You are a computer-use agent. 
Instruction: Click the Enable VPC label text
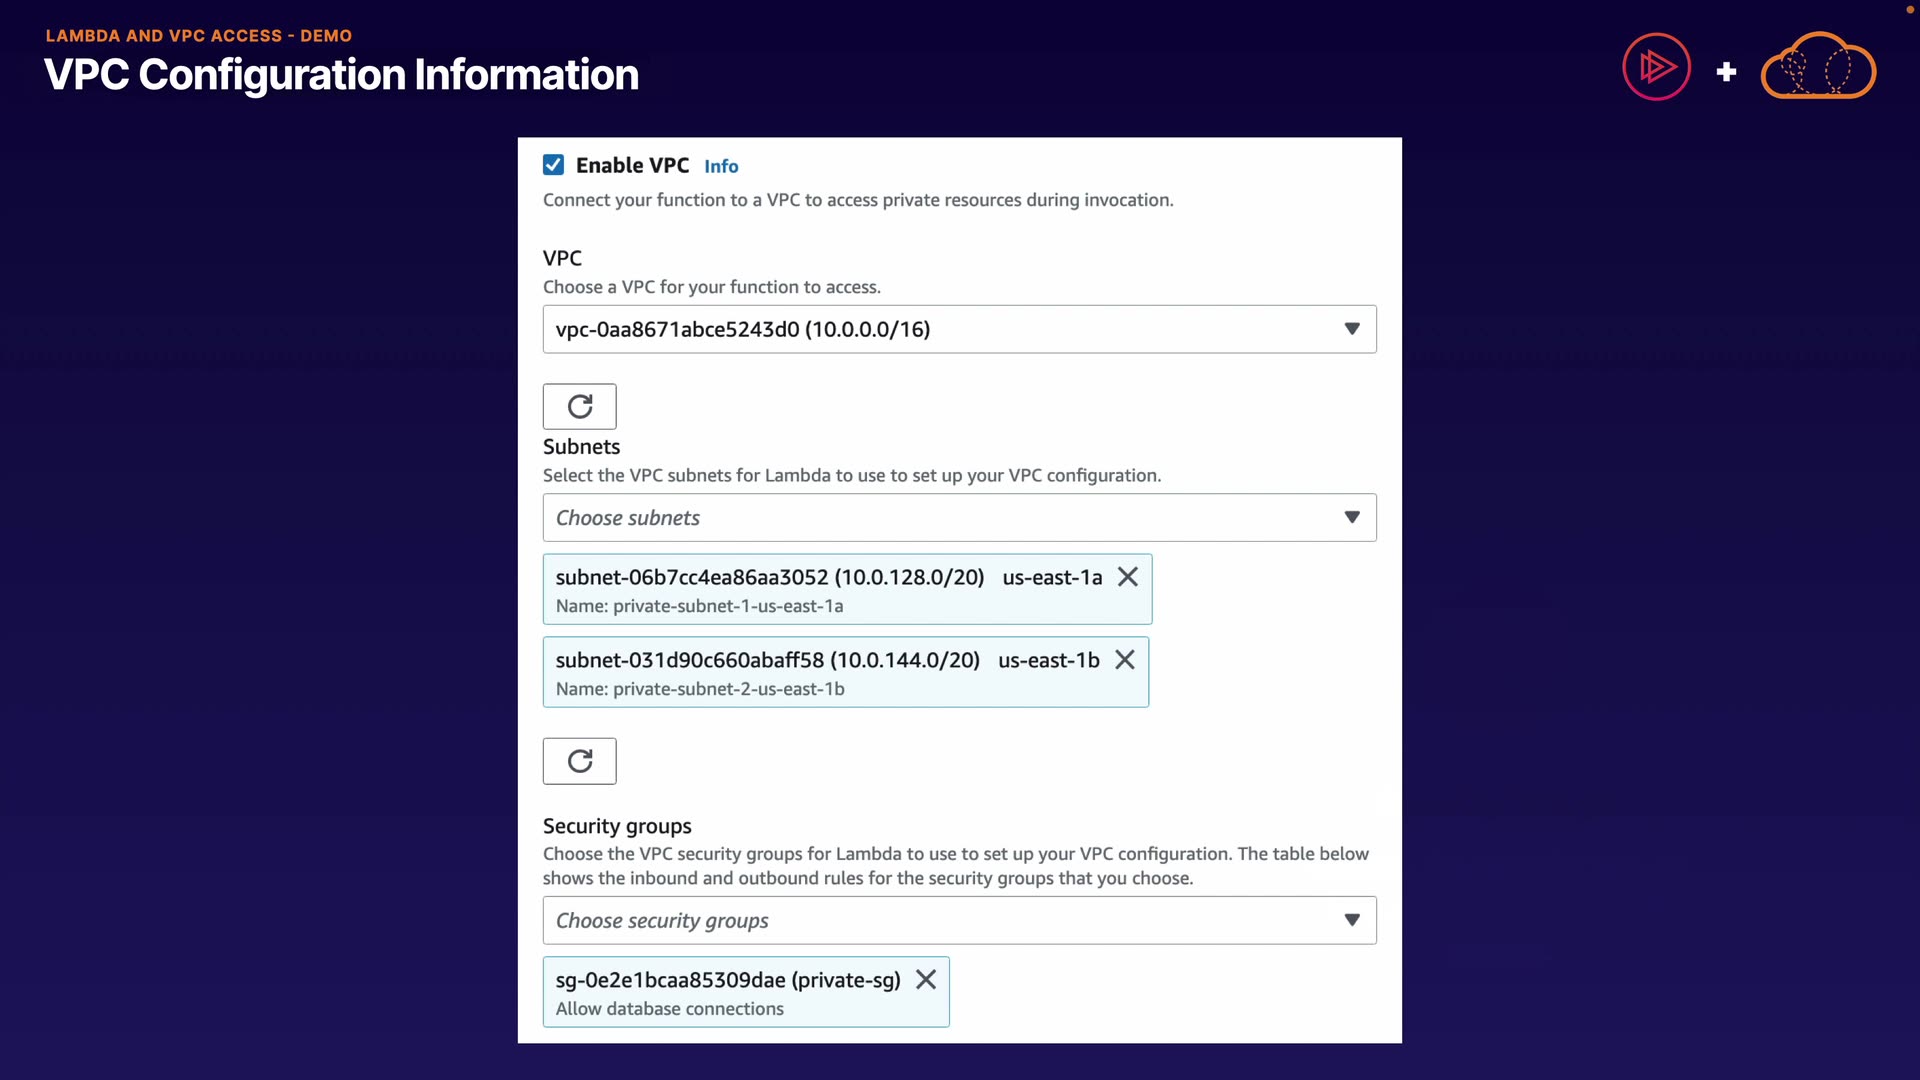click(x=632, y=165)
